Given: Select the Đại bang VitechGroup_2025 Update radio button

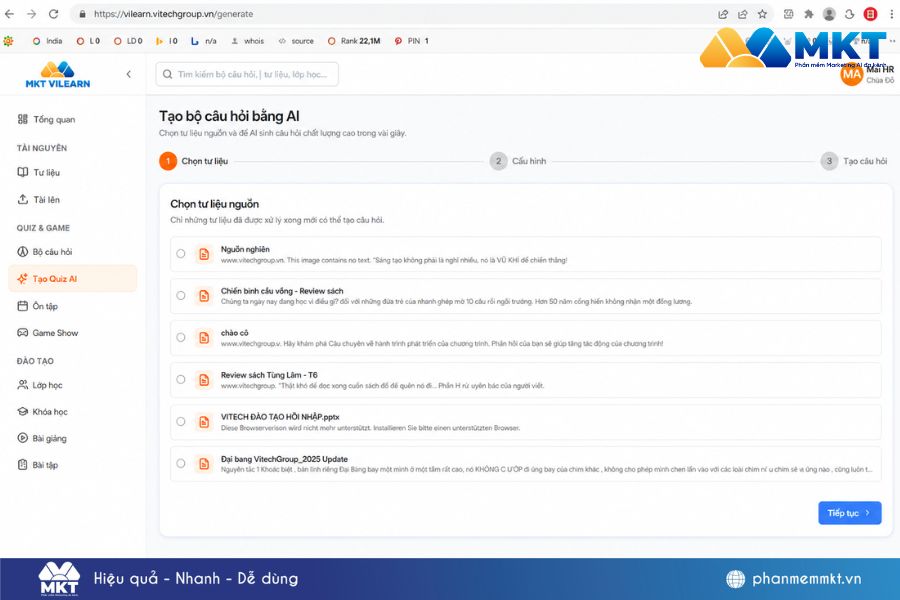Looking at the screenshot, I should 181,463.
